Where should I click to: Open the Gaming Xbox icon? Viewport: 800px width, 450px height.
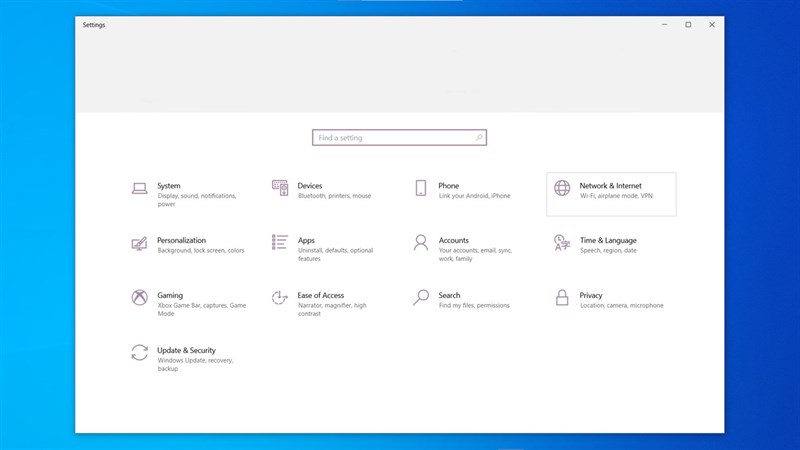click(139, 297)
